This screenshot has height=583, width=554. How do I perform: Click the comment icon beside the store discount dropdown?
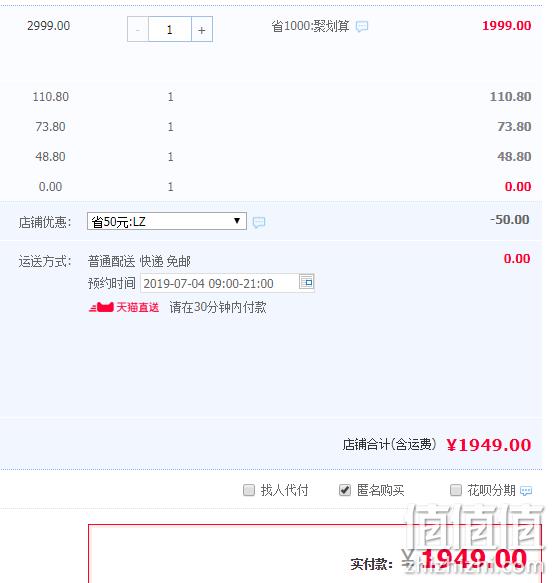[x=259, y=222]
